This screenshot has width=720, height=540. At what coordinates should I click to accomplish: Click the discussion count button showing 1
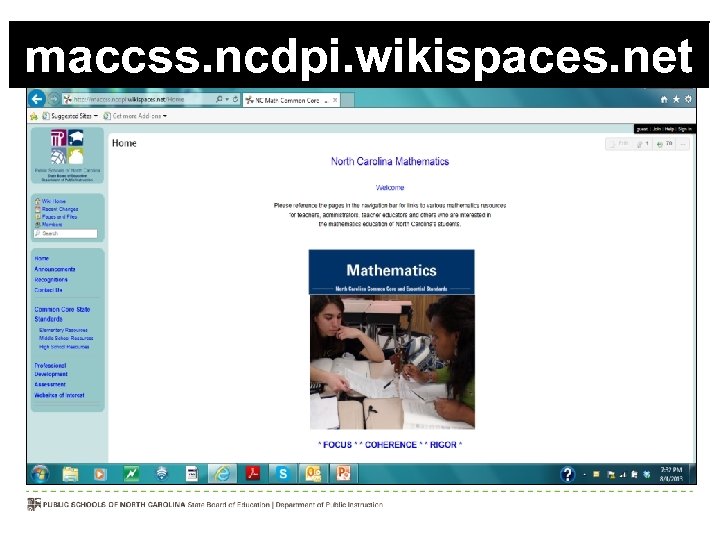click(x=642, y=144)
